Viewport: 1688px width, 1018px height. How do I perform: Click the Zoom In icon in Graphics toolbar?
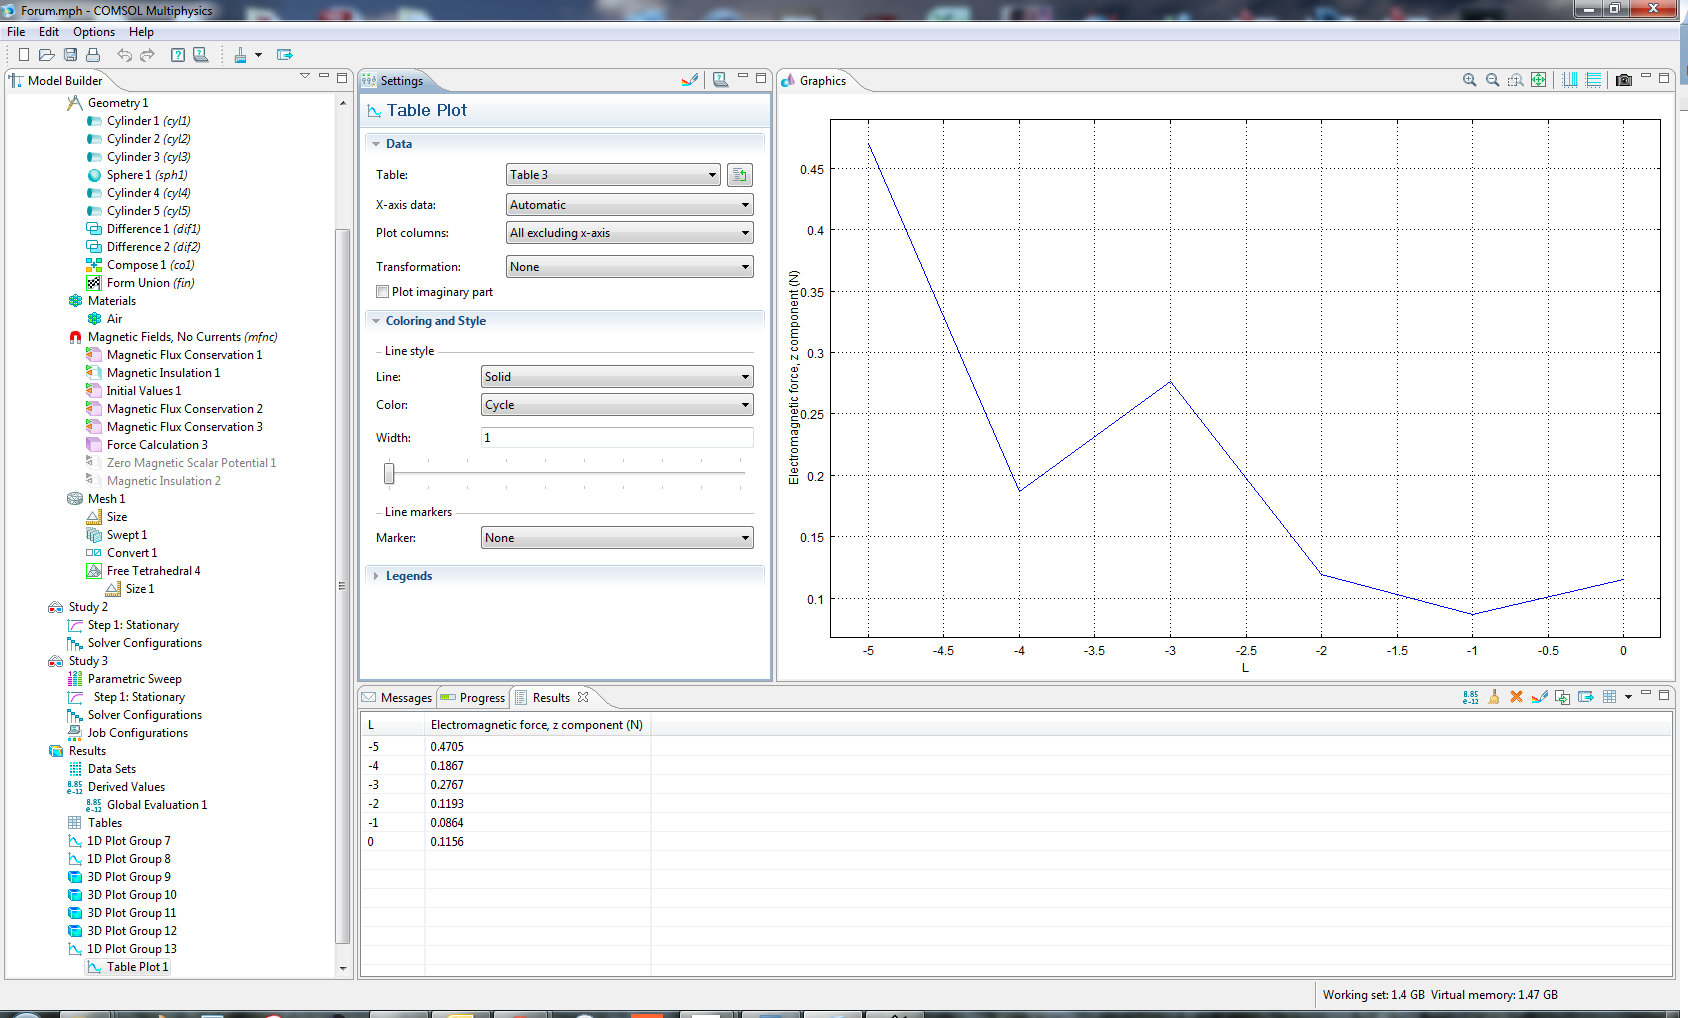pos(1469,80)
